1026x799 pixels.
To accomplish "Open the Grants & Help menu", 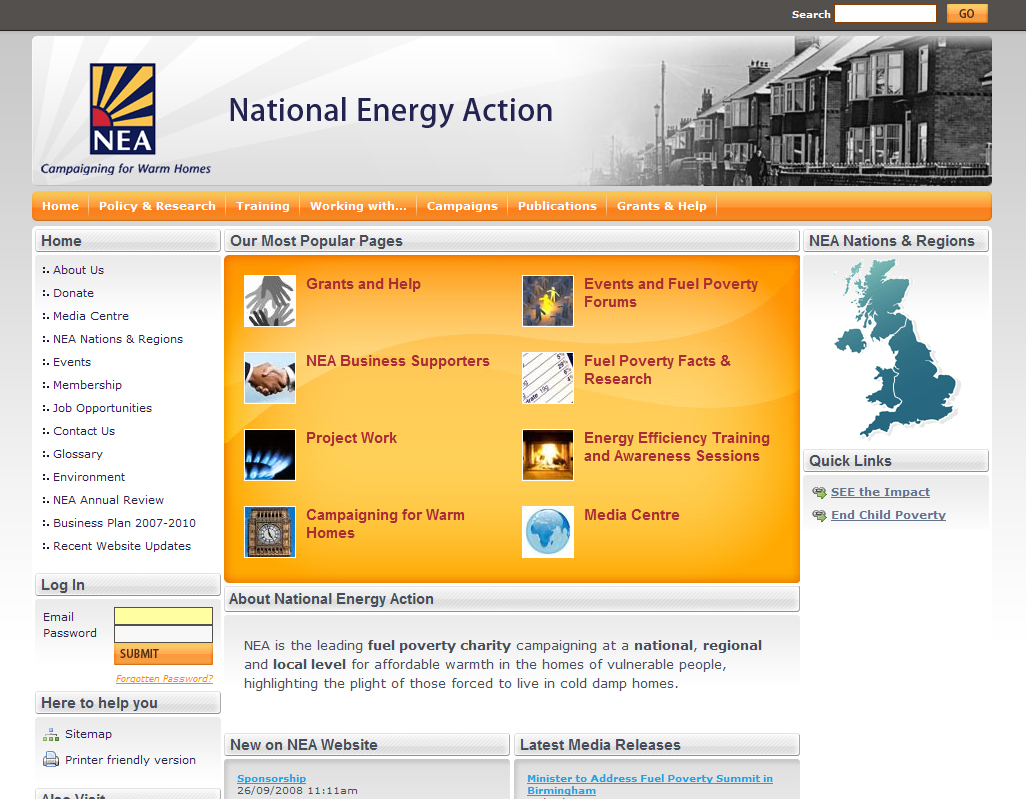I will click(662, 206).
